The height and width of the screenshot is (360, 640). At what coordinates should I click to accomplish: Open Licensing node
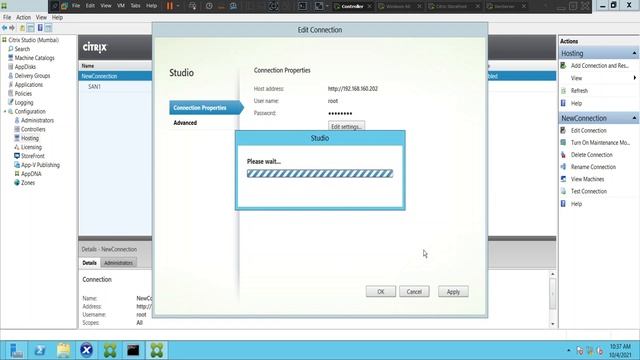pyautogui.click(x=31, y=147)
